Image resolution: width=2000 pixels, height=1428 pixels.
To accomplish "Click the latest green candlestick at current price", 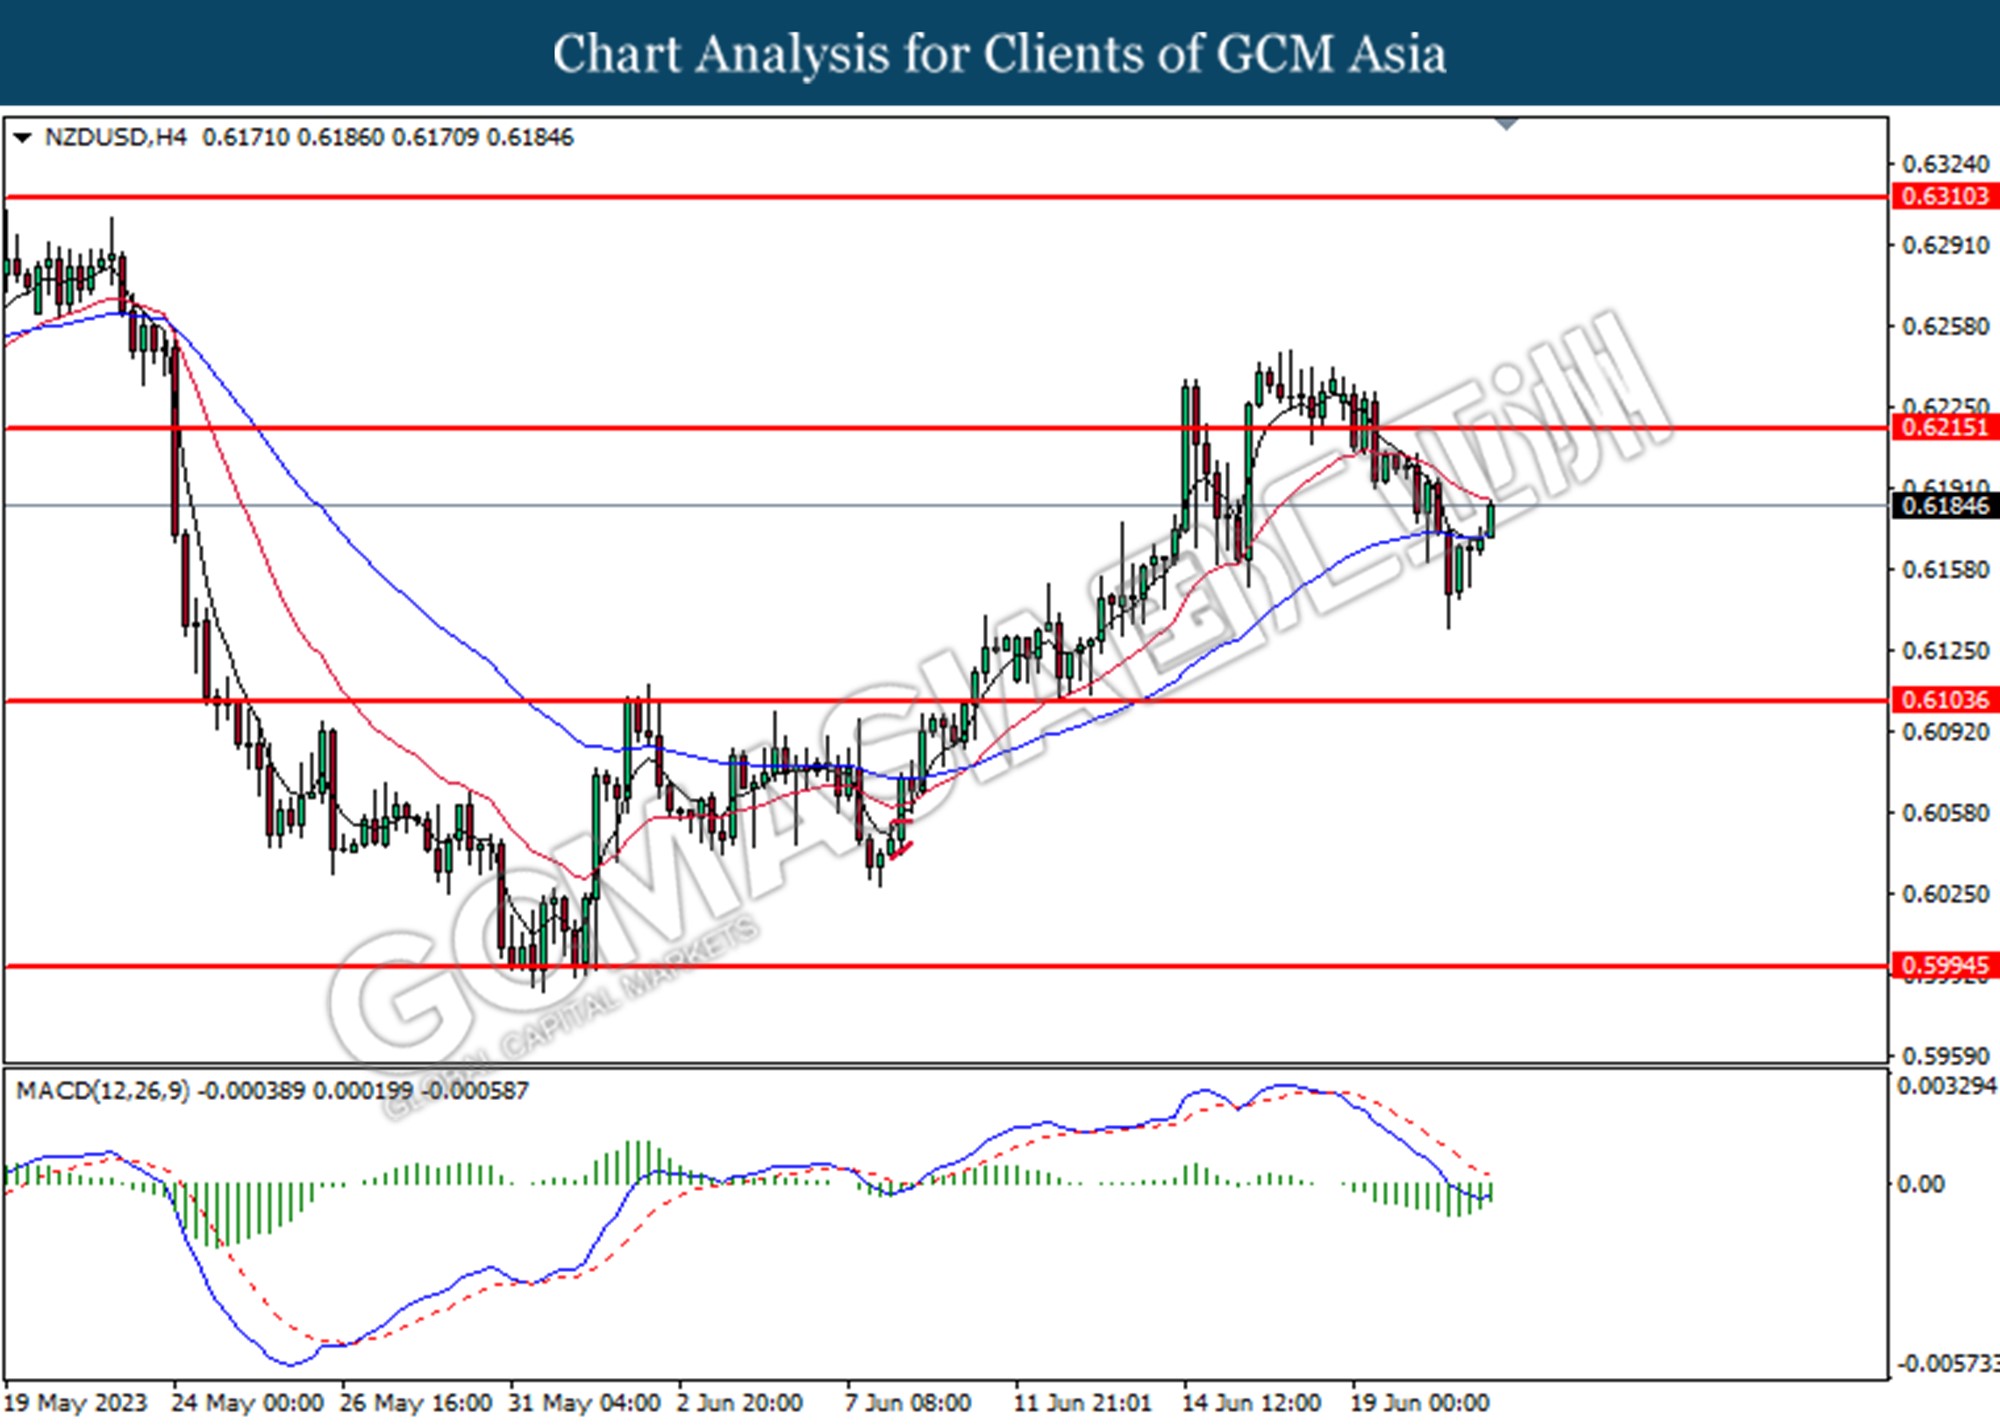I will [x=1491, y=519].
